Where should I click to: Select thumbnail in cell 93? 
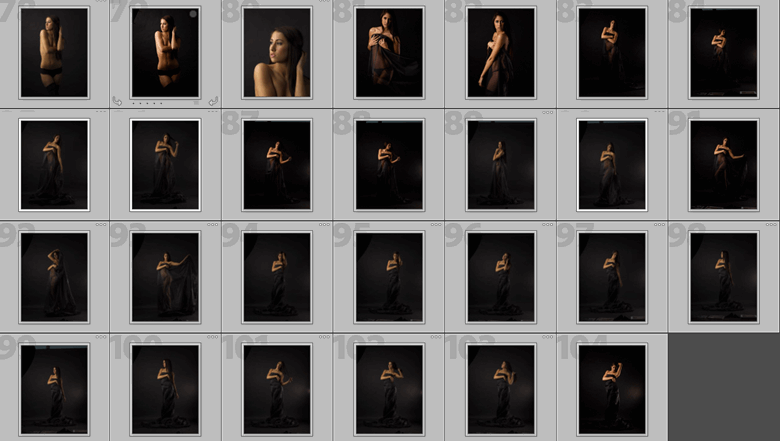(x=165, y=276)
